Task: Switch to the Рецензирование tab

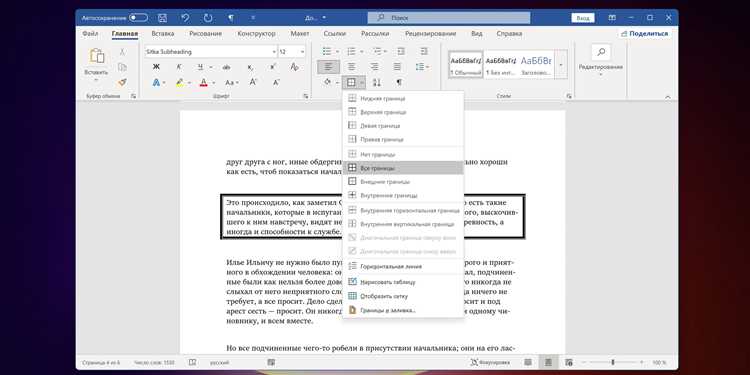Action: point(430,34)
